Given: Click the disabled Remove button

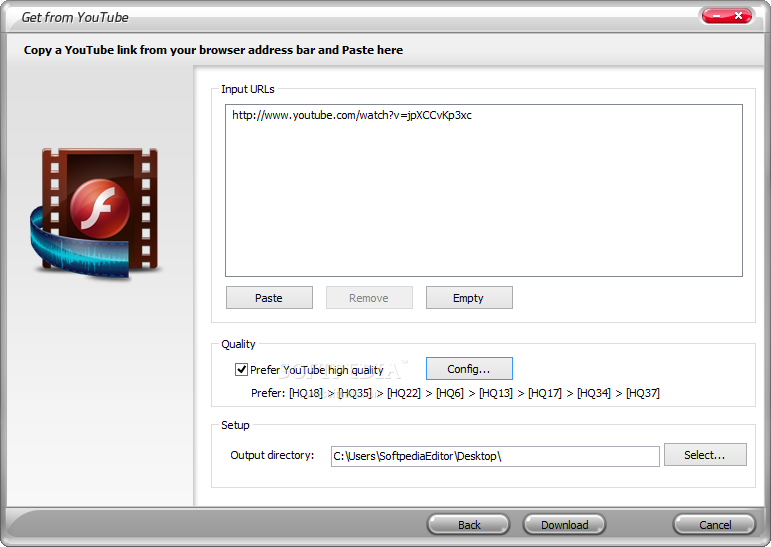Looking at the screenshot, I should click(369, 298).
